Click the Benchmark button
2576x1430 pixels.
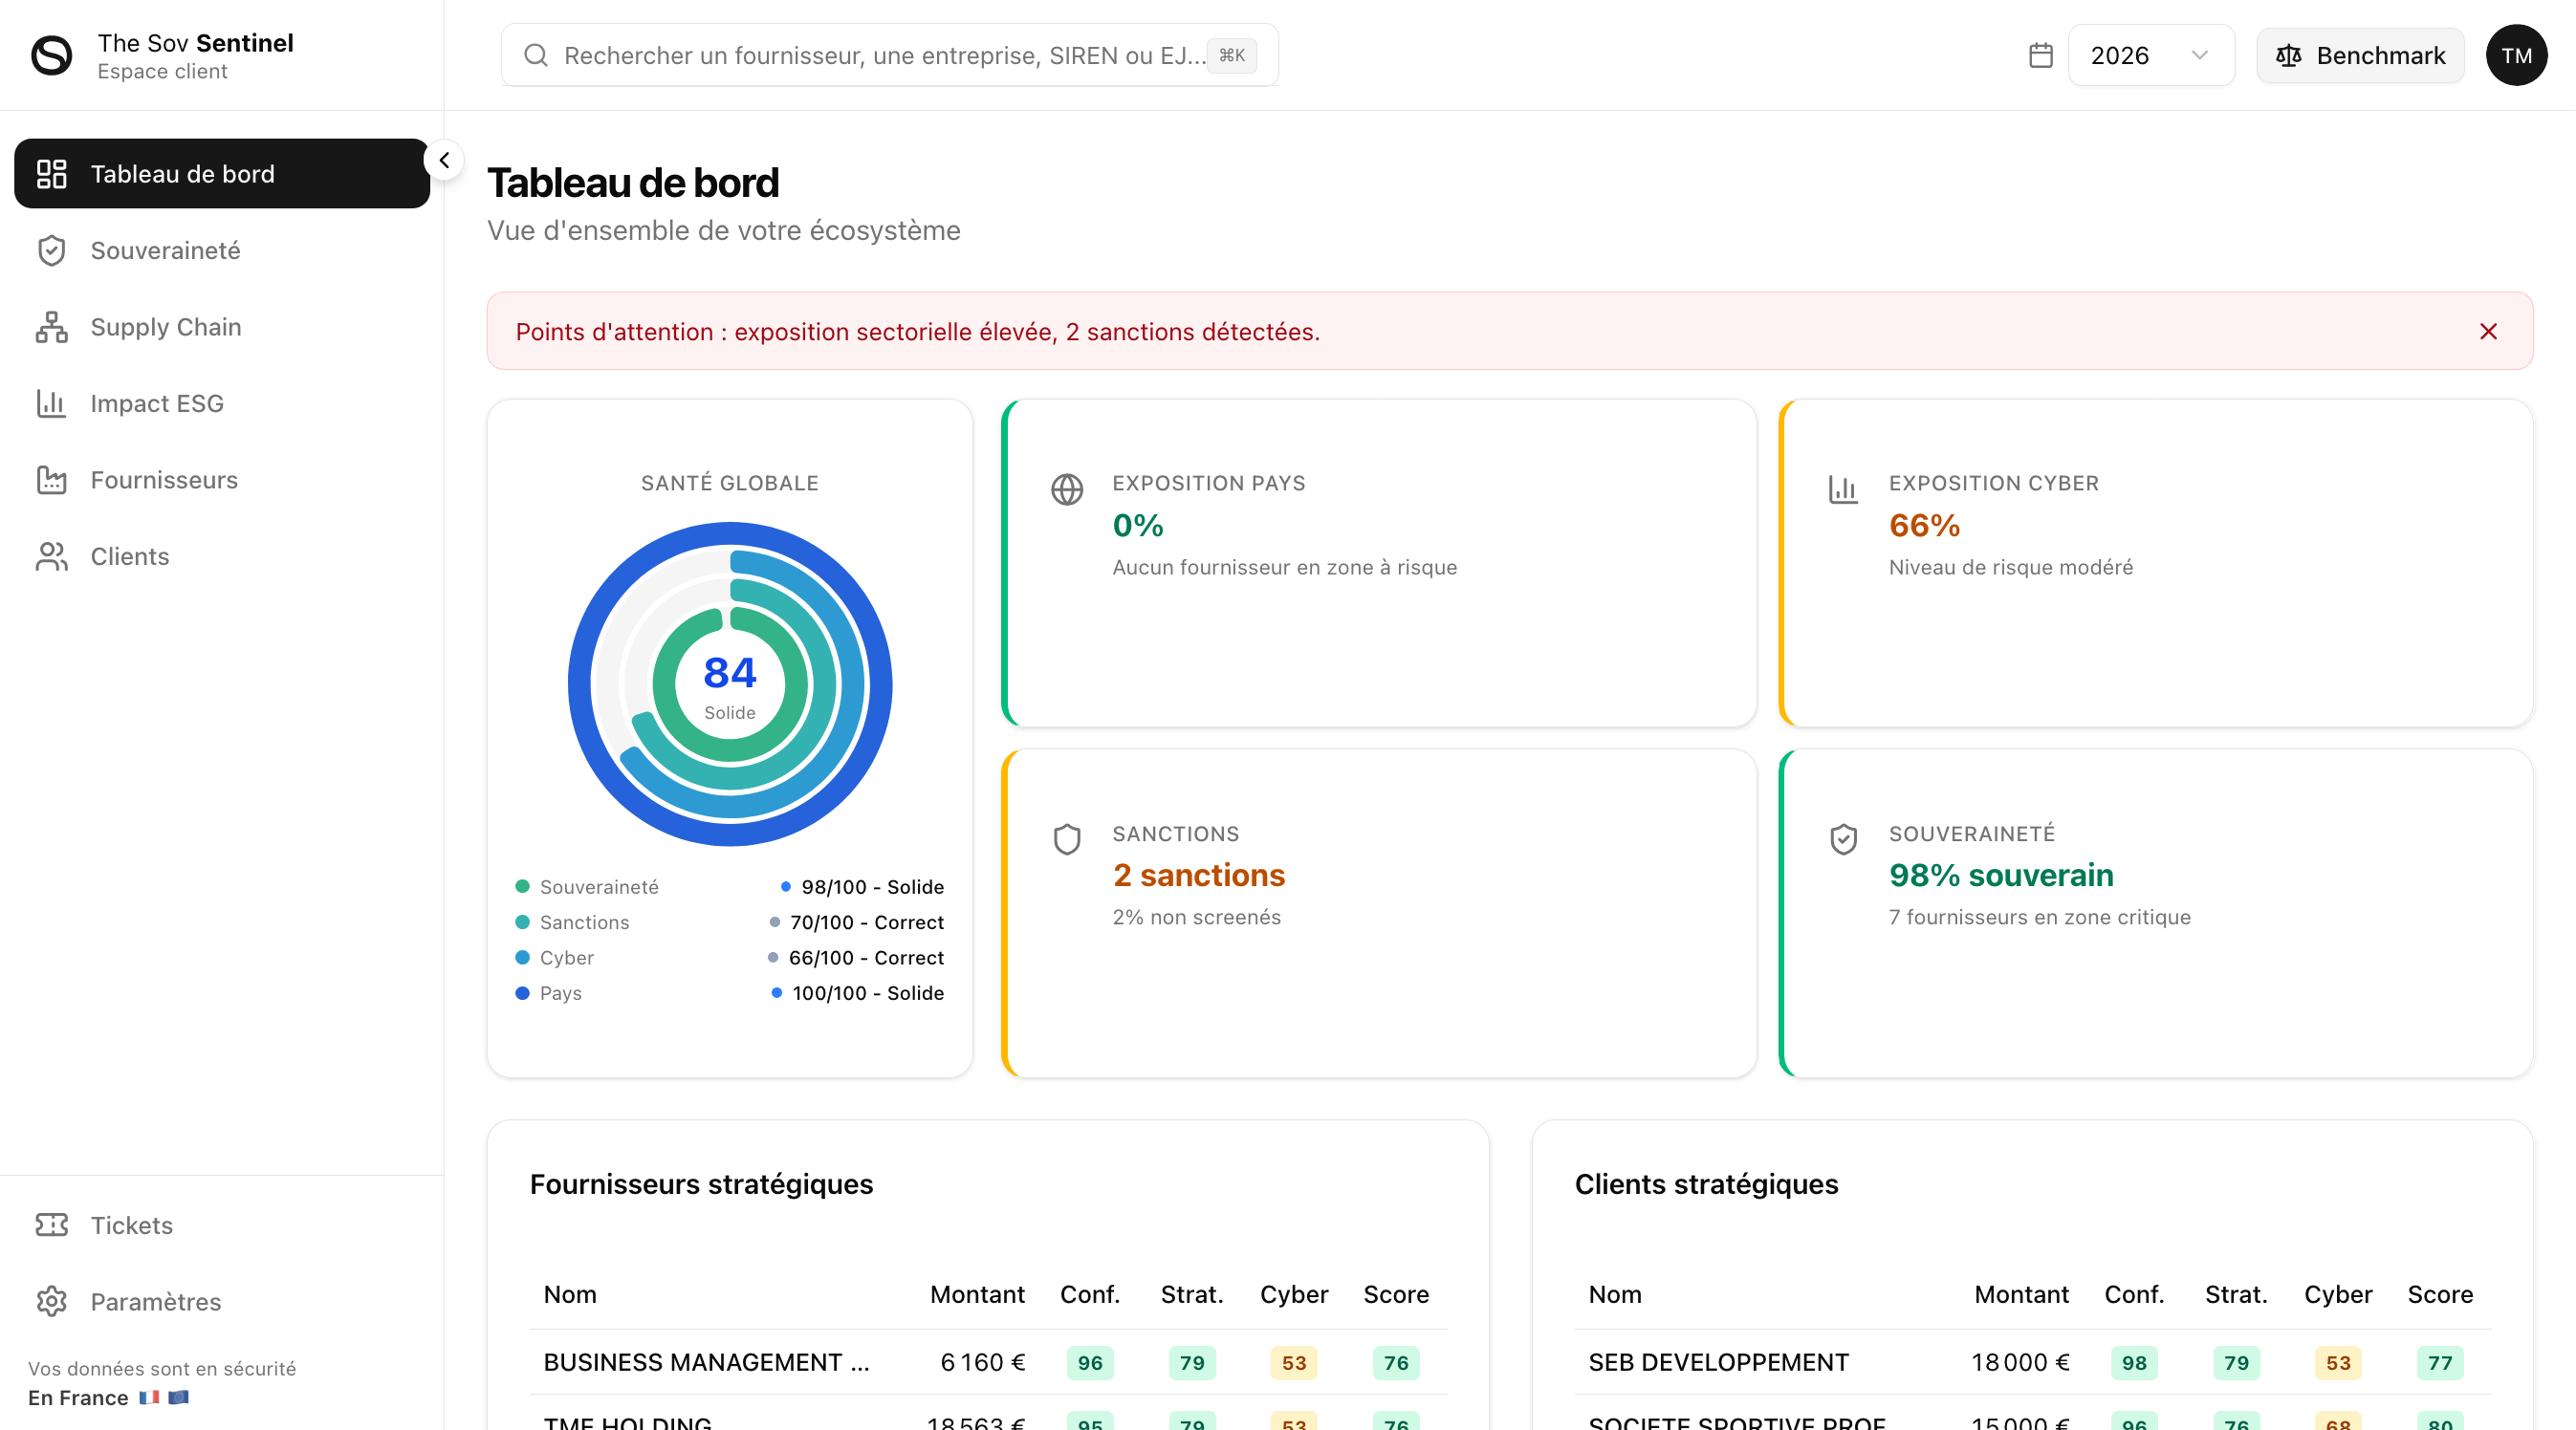point(2360,55)
